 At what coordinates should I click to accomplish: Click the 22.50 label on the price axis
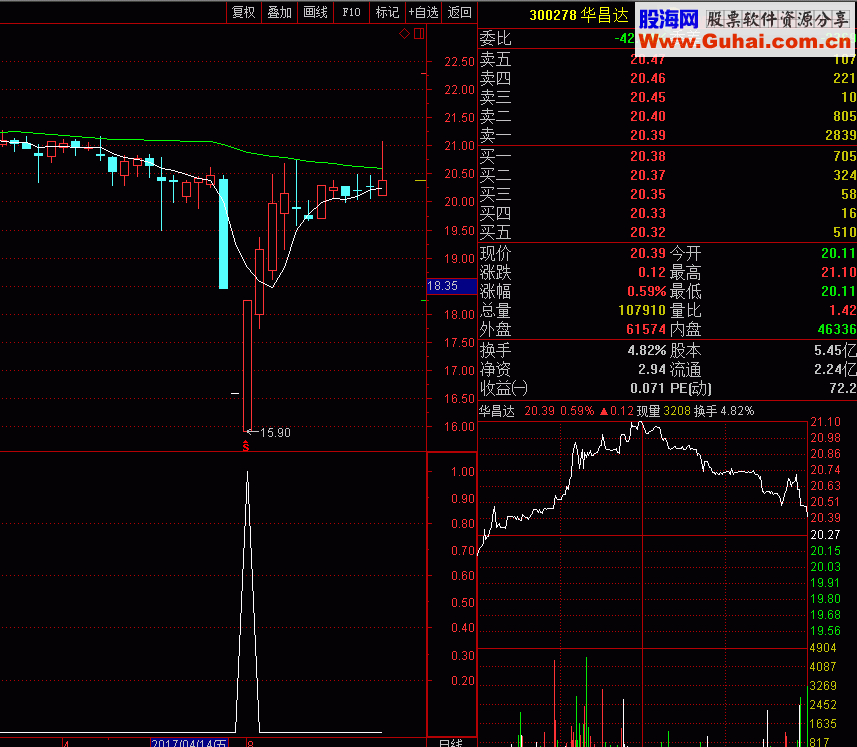[459, 62]
